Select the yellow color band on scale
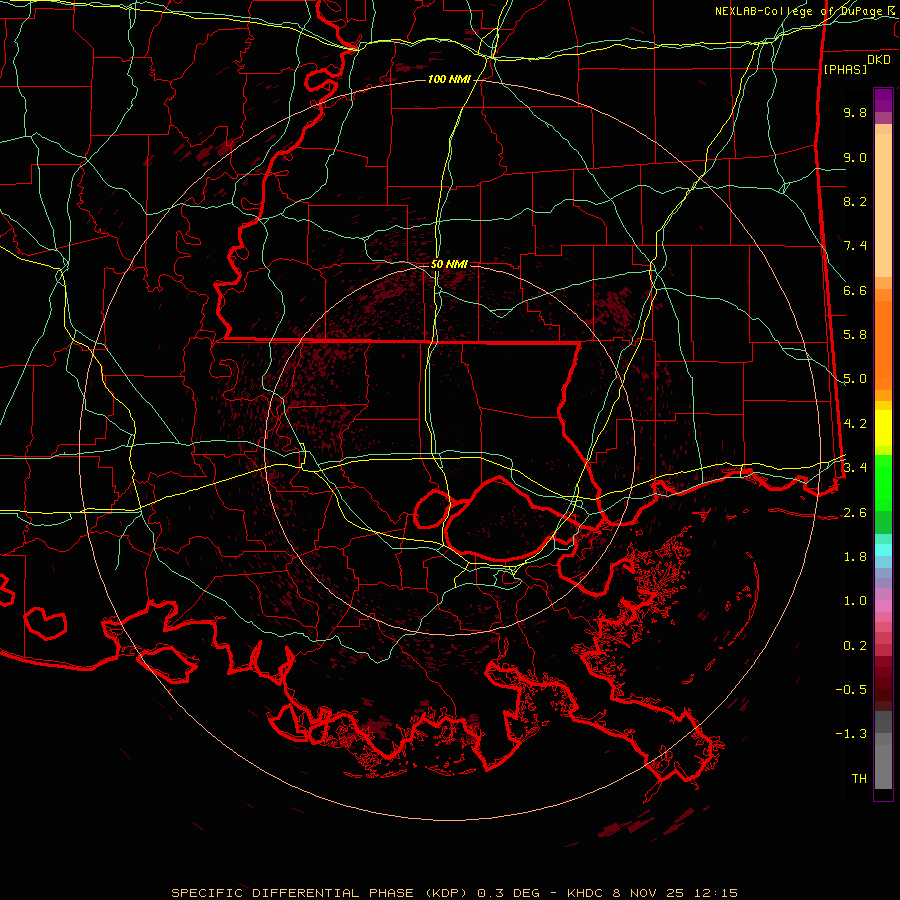The width and height of the screenshot is (900, 900). tap(883, 428)
